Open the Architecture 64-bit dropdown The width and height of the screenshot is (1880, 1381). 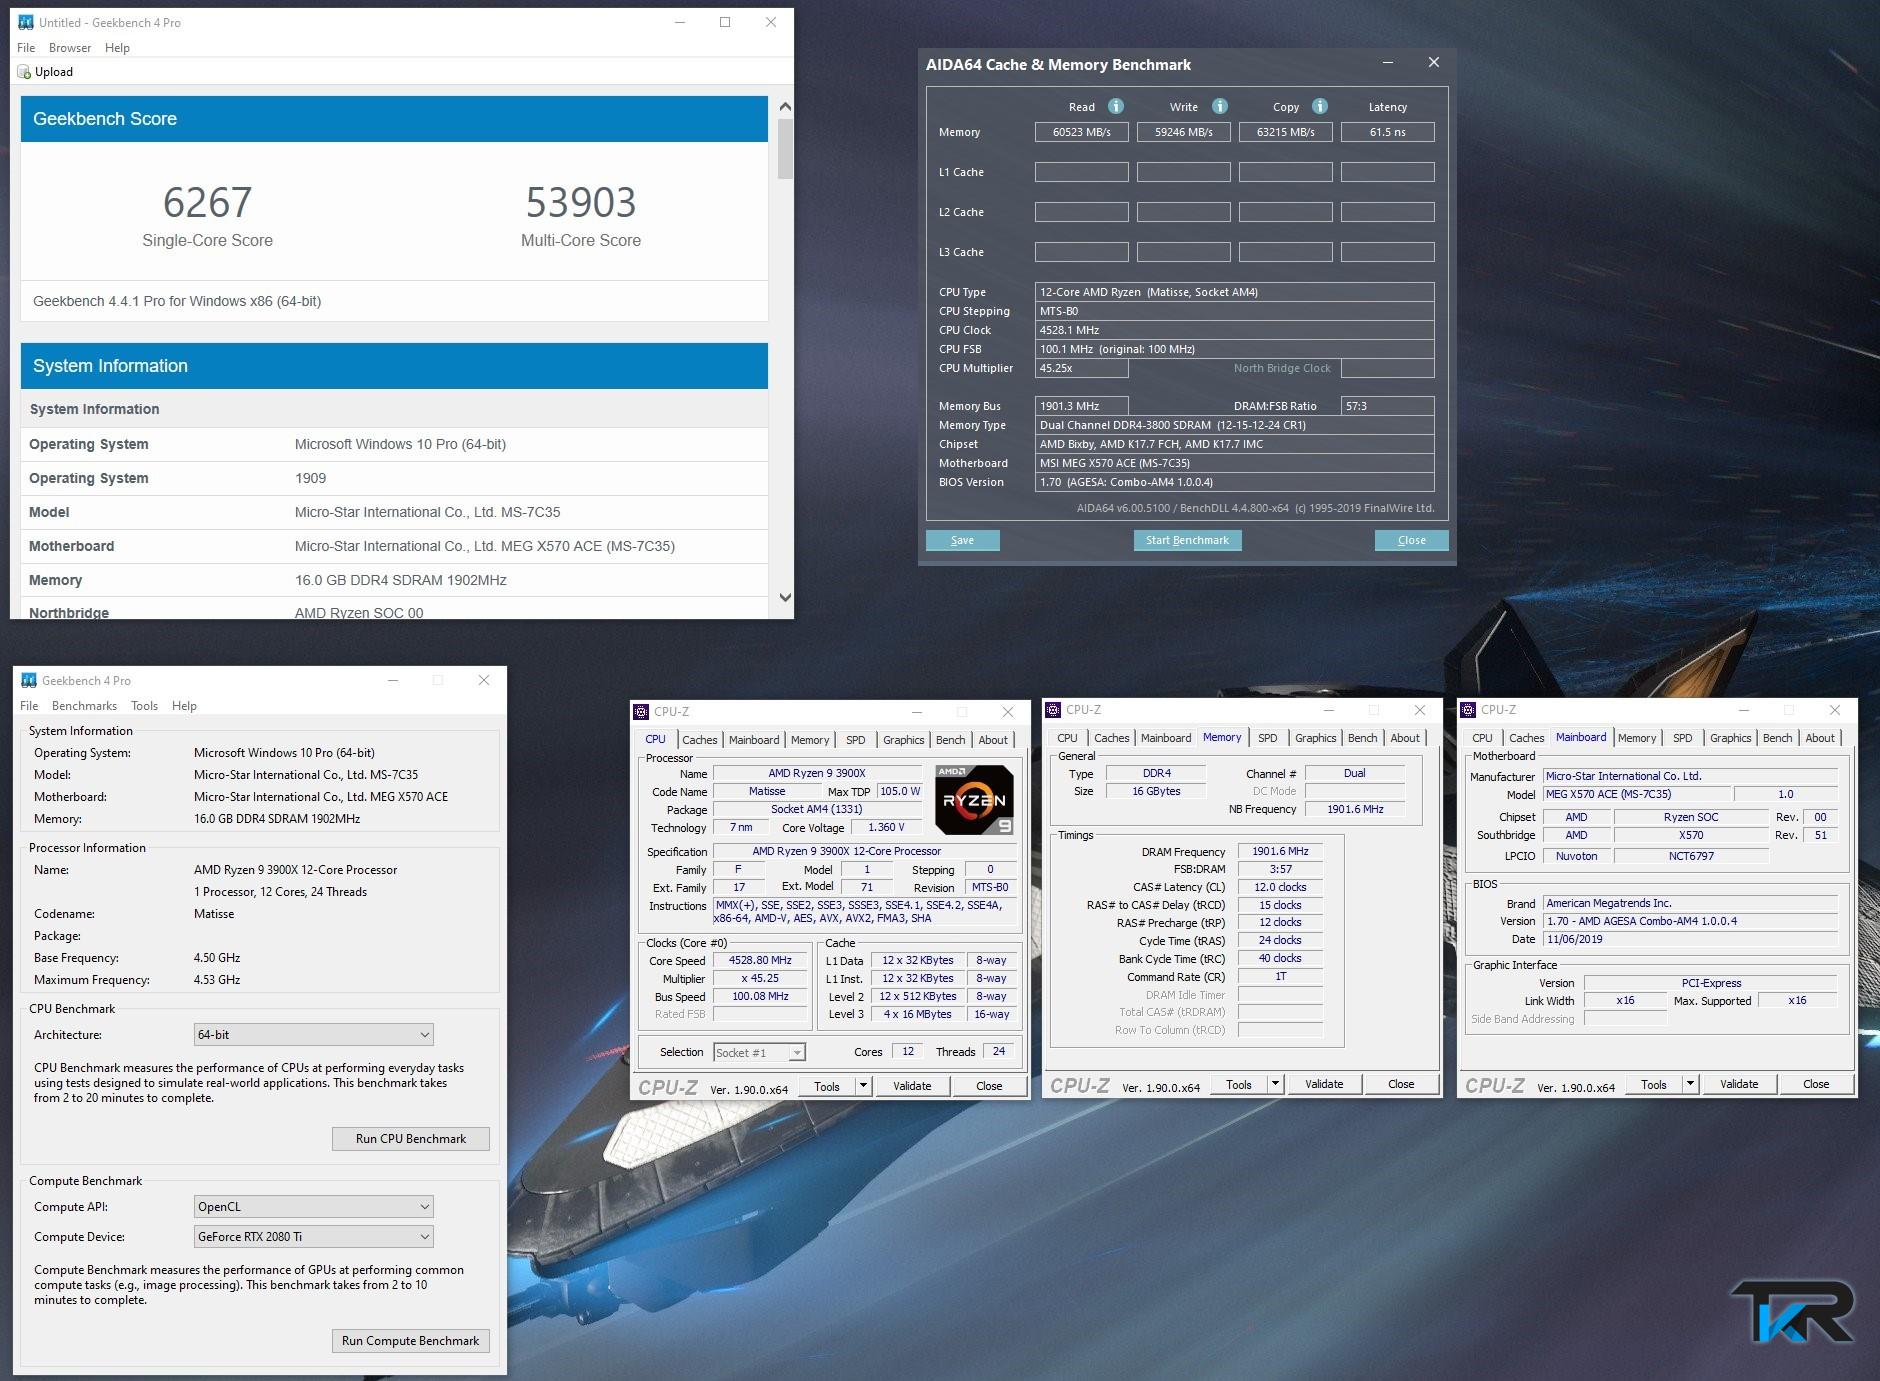pyautogui.click(x=313, y=1035)
